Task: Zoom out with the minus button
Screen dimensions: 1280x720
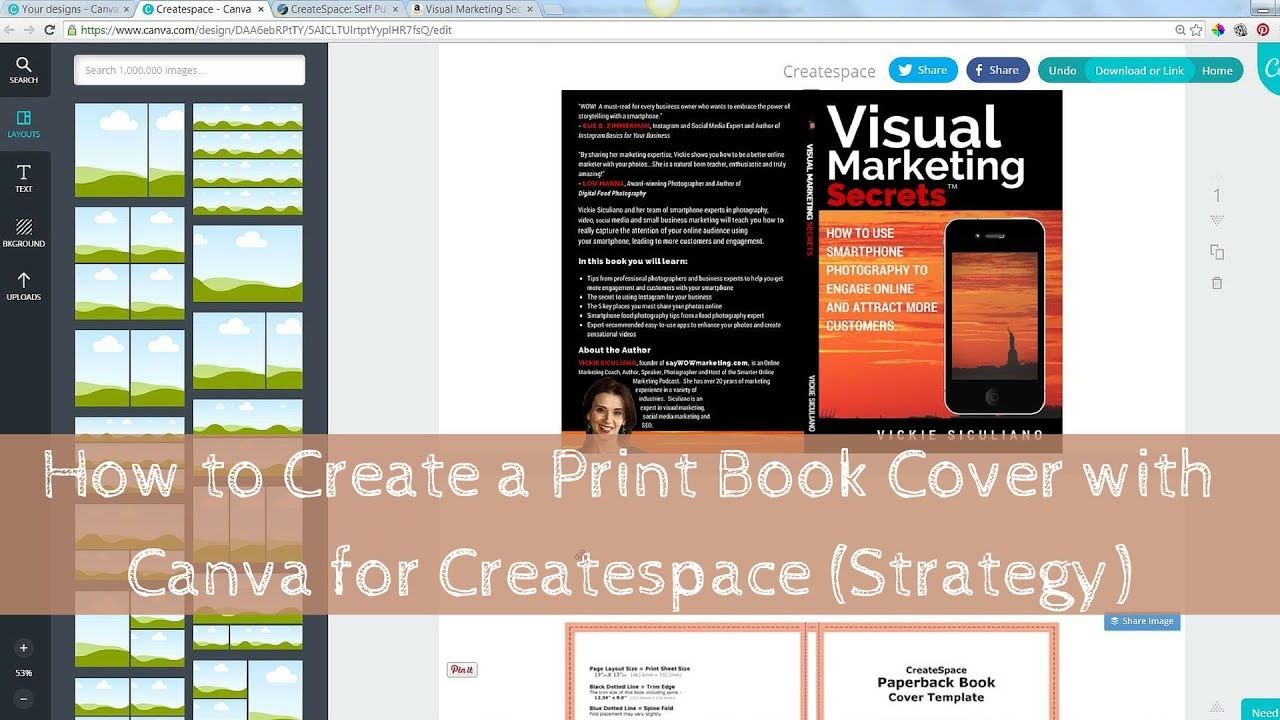Action: 24,699
